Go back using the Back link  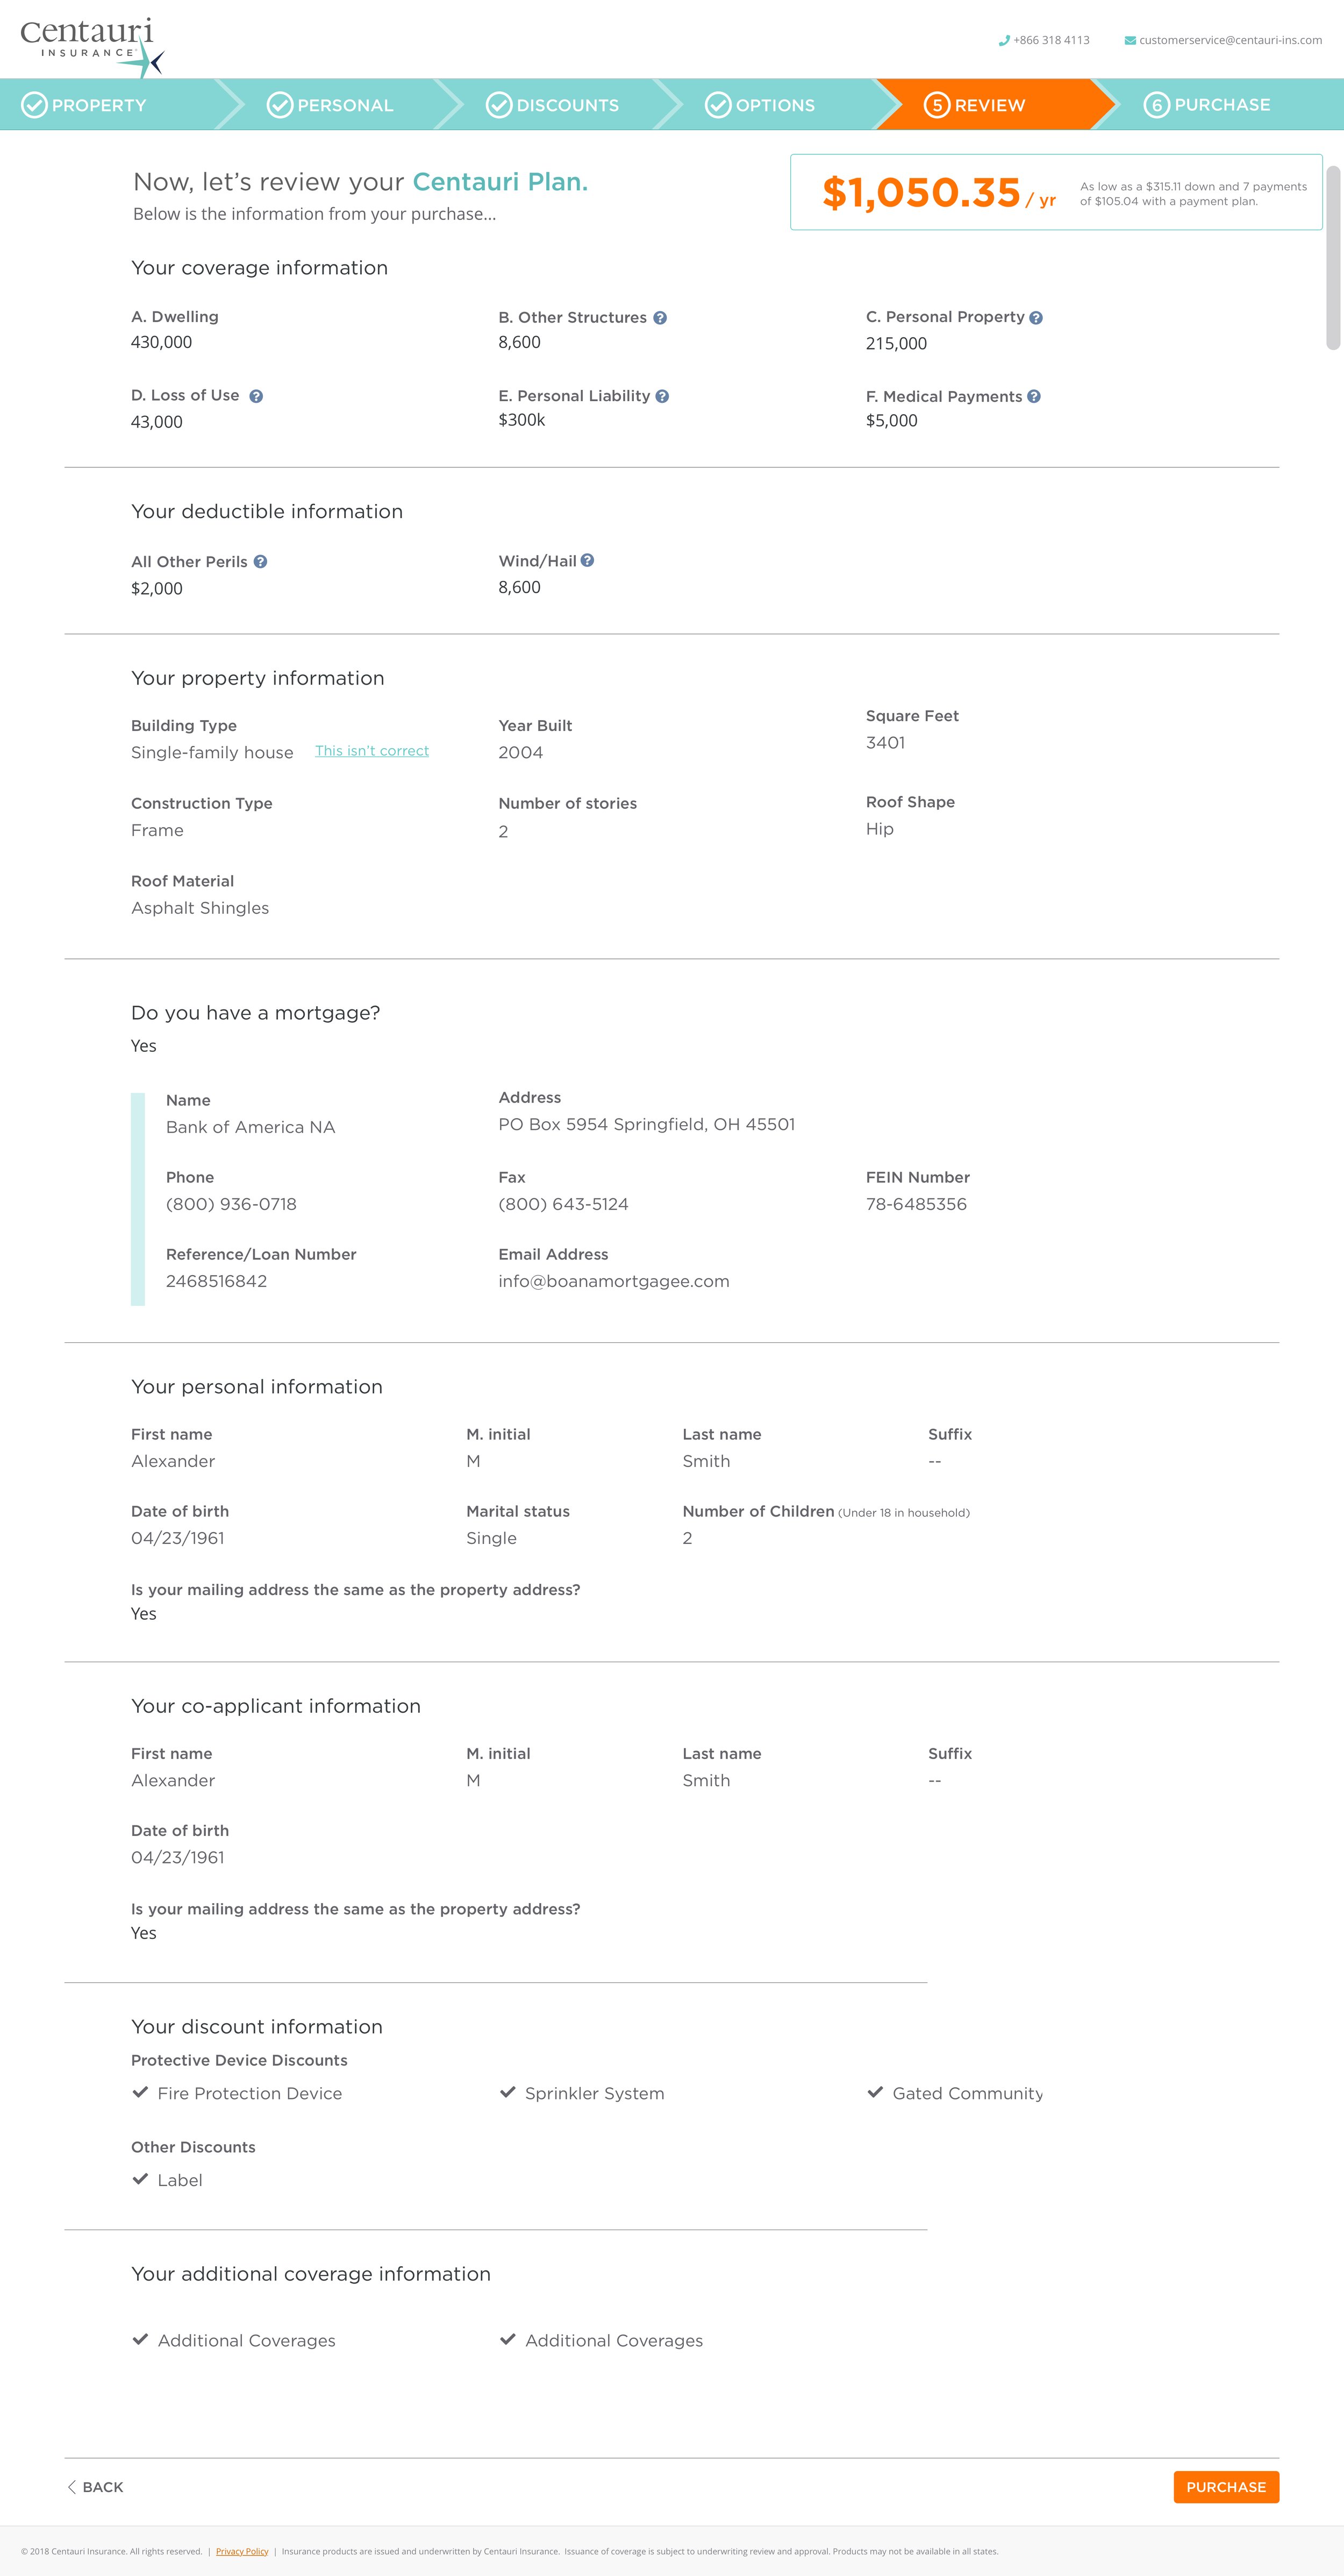tap(95, 2487)
